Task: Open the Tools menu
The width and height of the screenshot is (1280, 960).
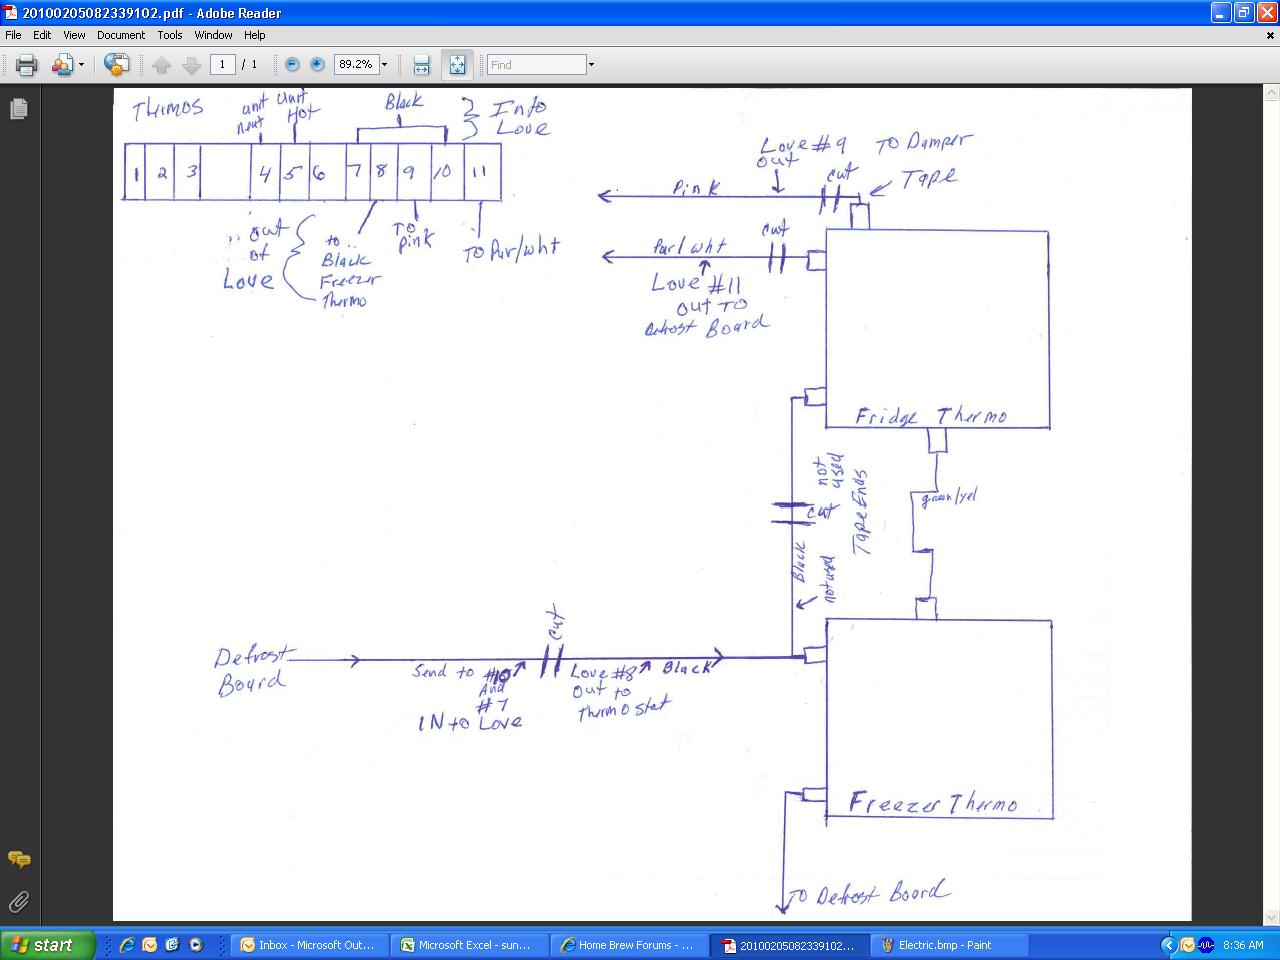Action: 170,35
